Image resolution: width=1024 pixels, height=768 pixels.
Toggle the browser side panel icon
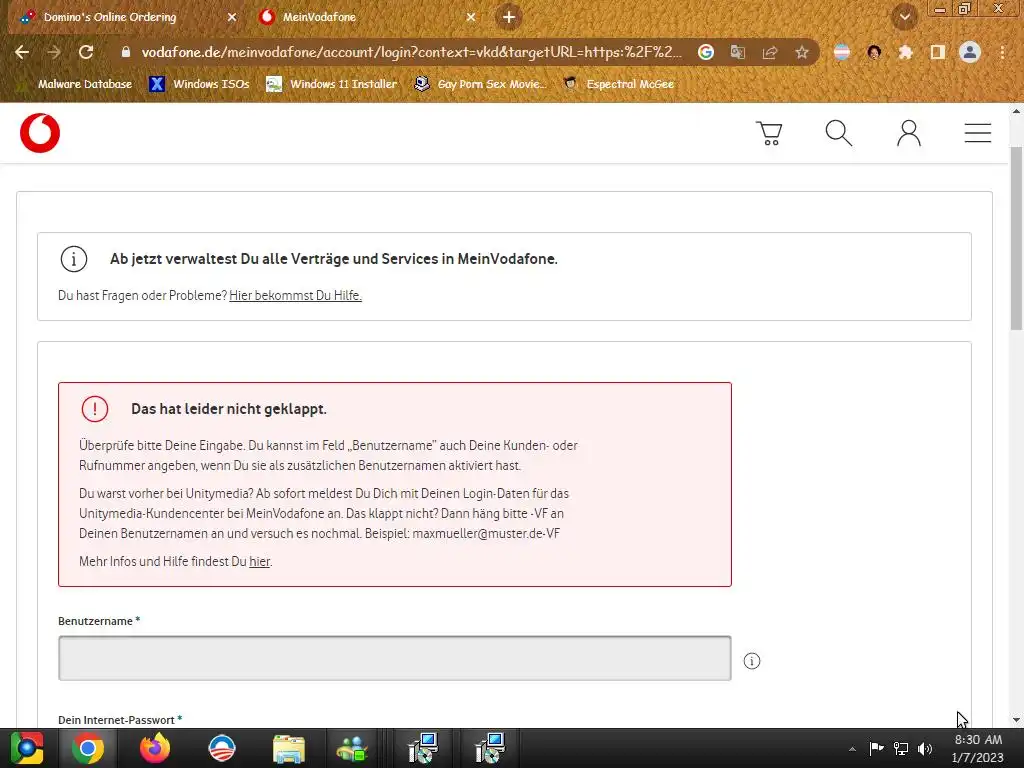(x=938, y=52)
